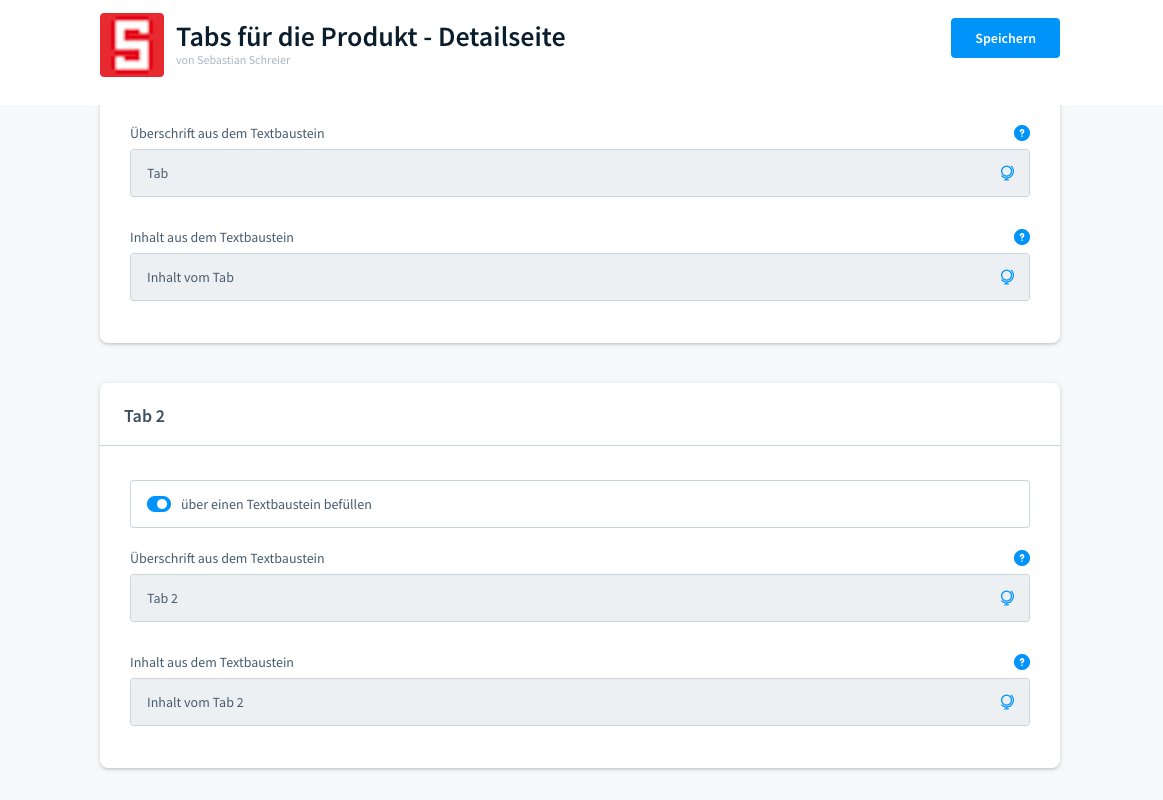This screenshot has width=1163, height=800.
Task: Open help icon above the field reading only "Tab"
Action: (1021, 133)
